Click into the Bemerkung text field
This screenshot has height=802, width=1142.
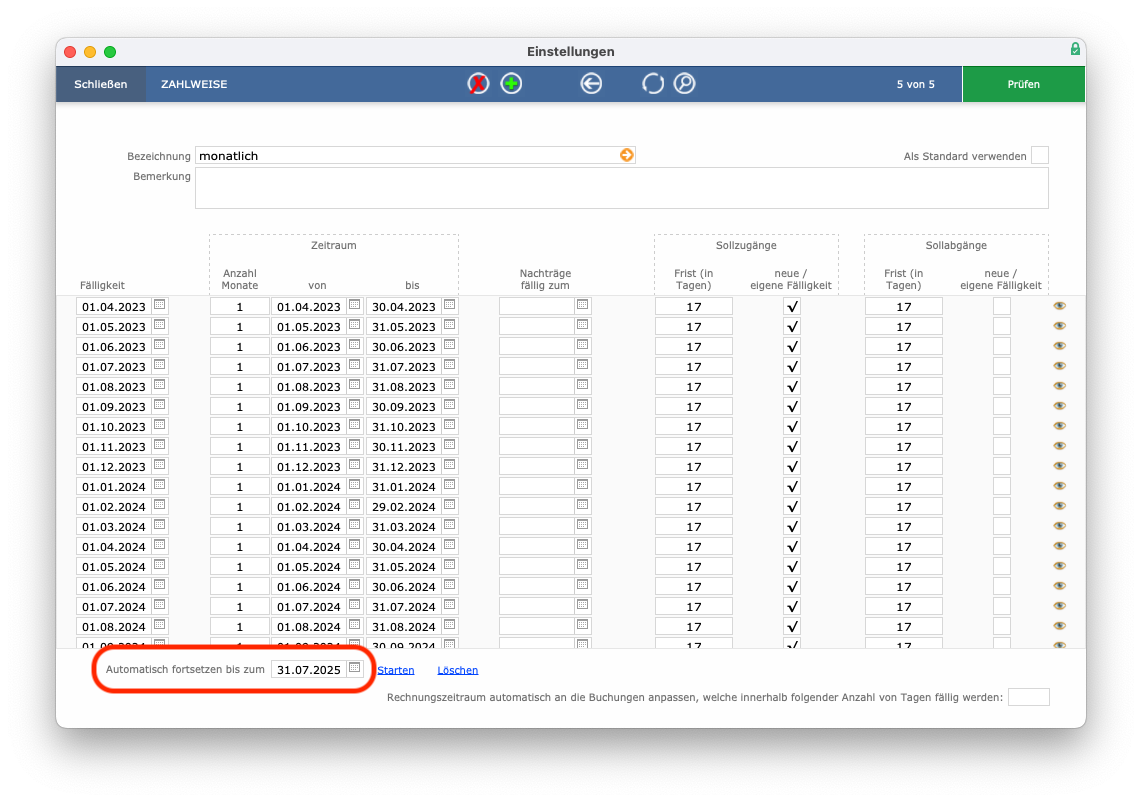coord(622,188)
